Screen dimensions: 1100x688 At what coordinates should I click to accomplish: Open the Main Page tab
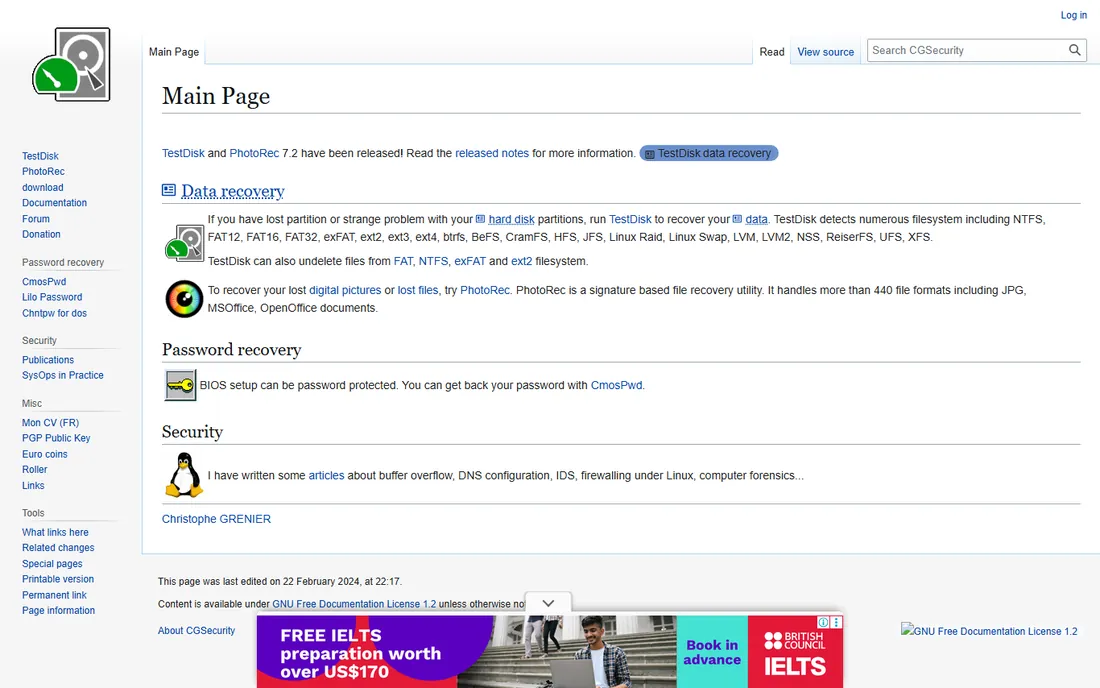tap(174, 52)
